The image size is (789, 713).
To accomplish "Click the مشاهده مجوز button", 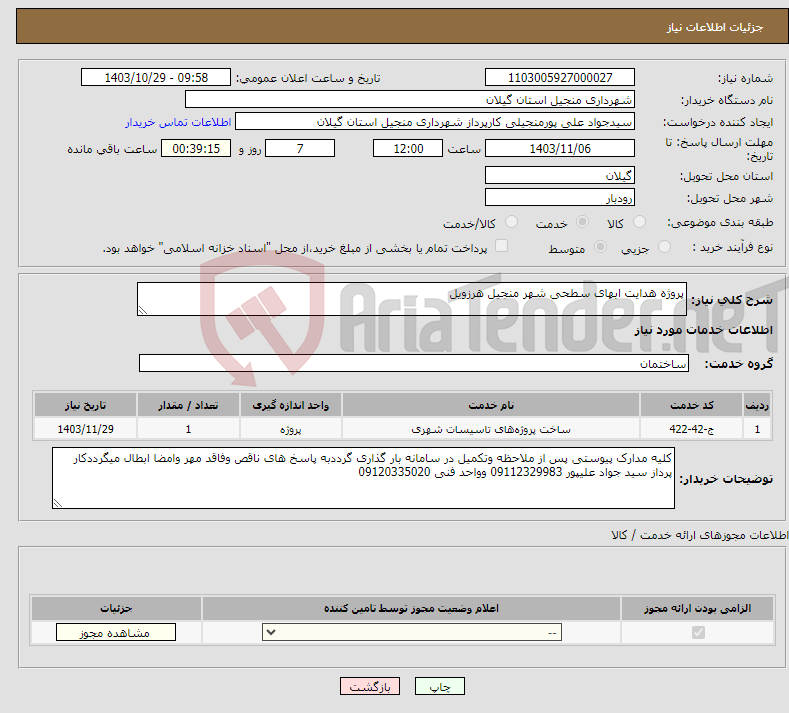I will point(116,632).
